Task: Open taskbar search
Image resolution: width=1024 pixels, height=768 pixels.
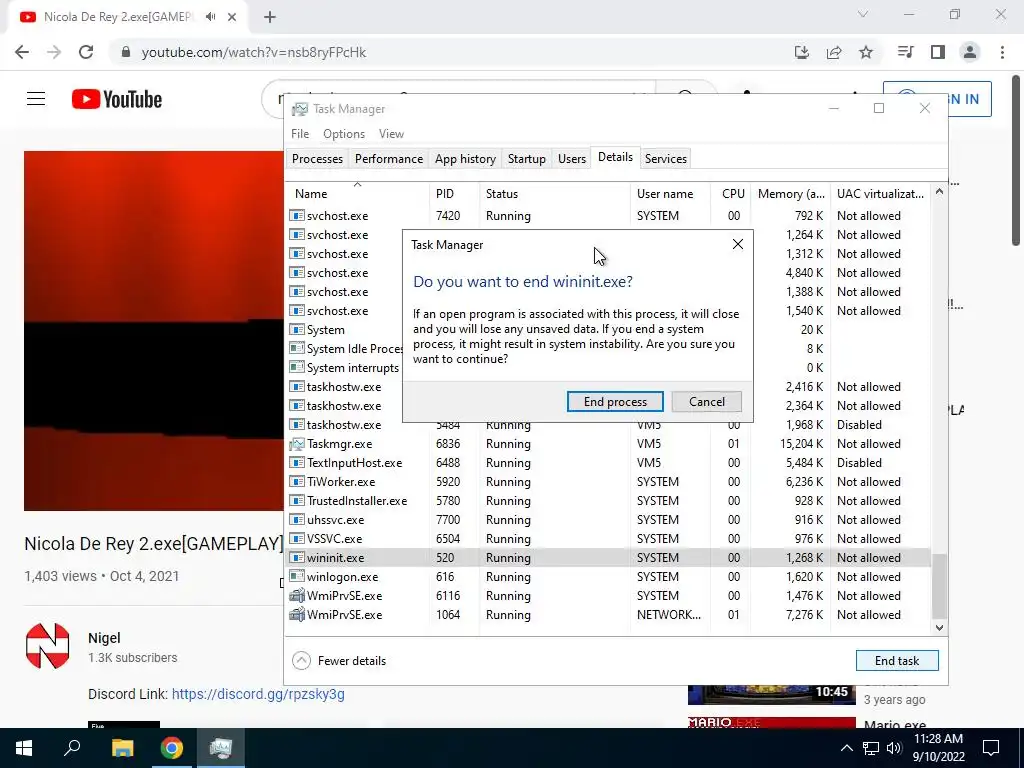Action: [72, 748]
